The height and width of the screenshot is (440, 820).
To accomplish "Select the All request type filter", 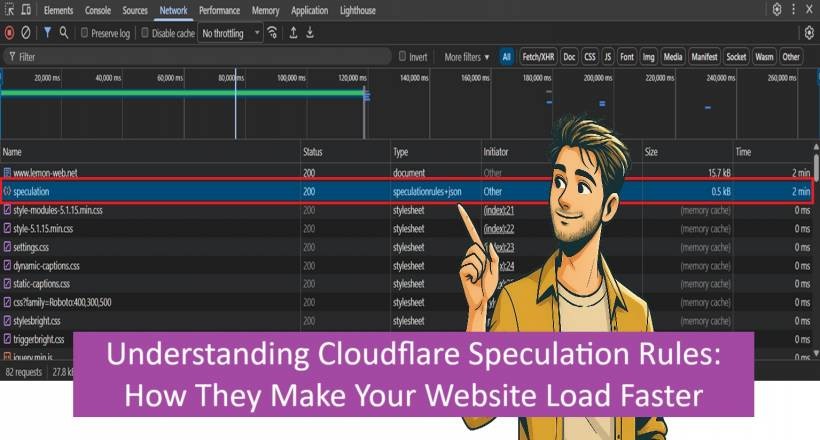I will pos(506,57).
